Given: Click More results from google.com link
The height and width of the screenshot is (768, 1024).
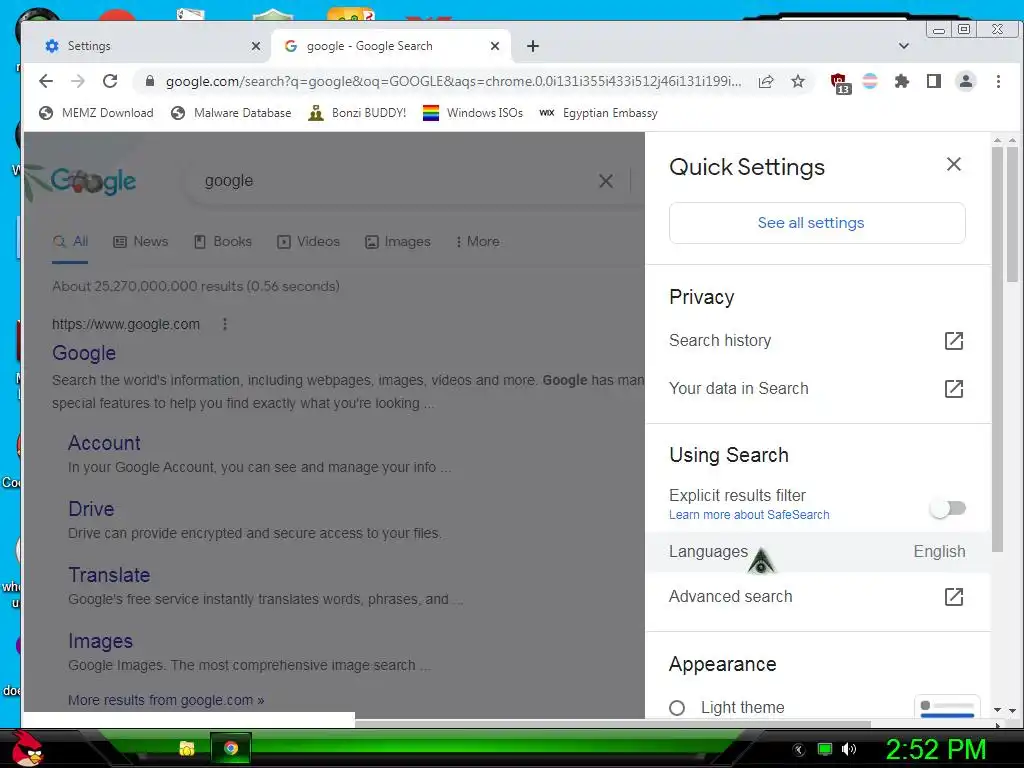Looking at the screenshot, I should (166, 700).
